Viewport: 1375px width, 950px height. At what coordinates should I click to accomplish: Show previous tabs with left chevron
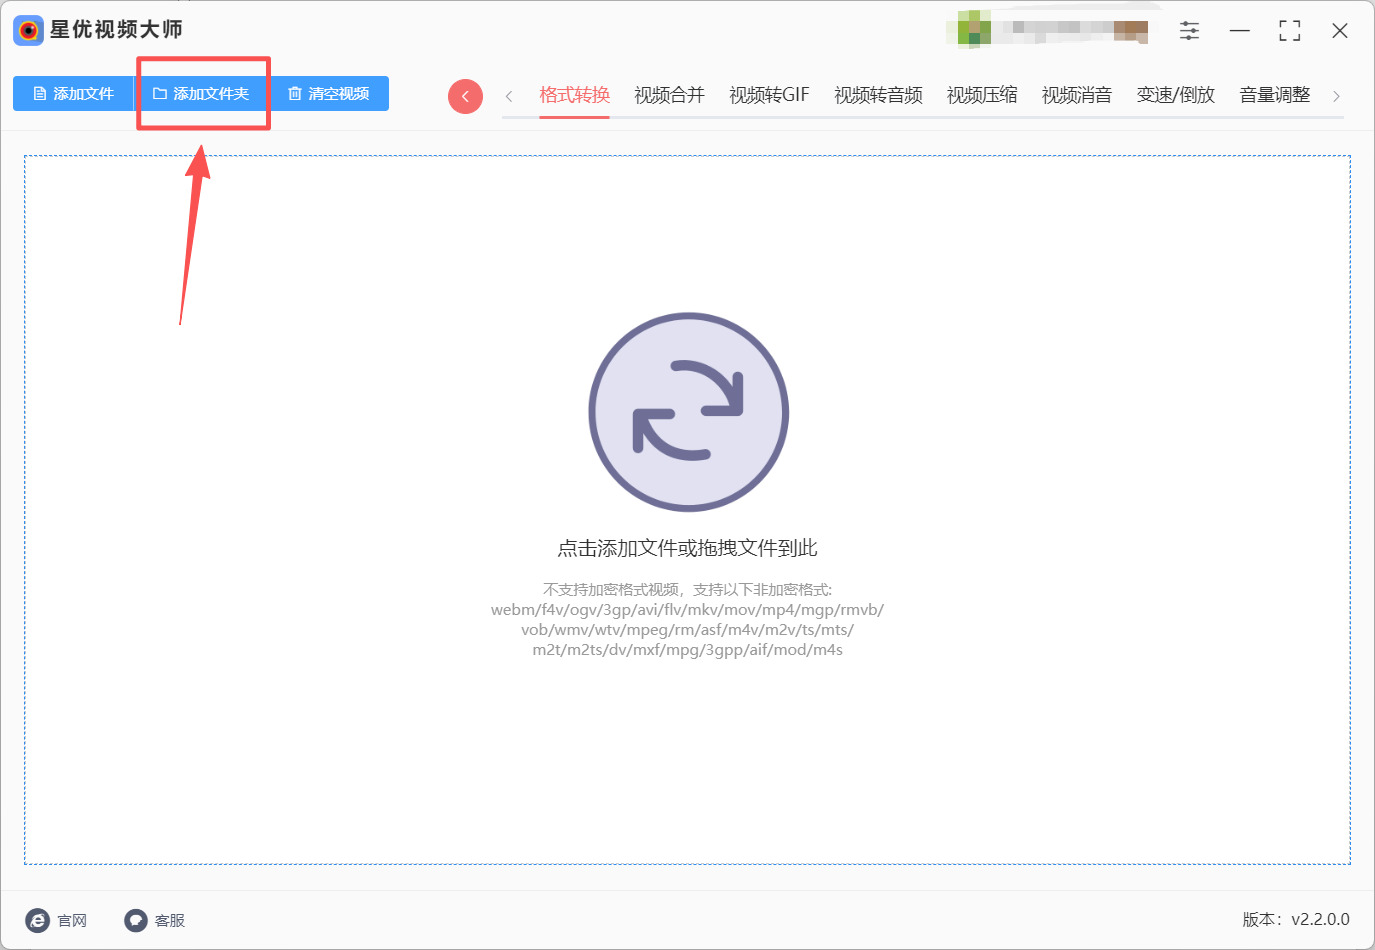pos(509,96)
